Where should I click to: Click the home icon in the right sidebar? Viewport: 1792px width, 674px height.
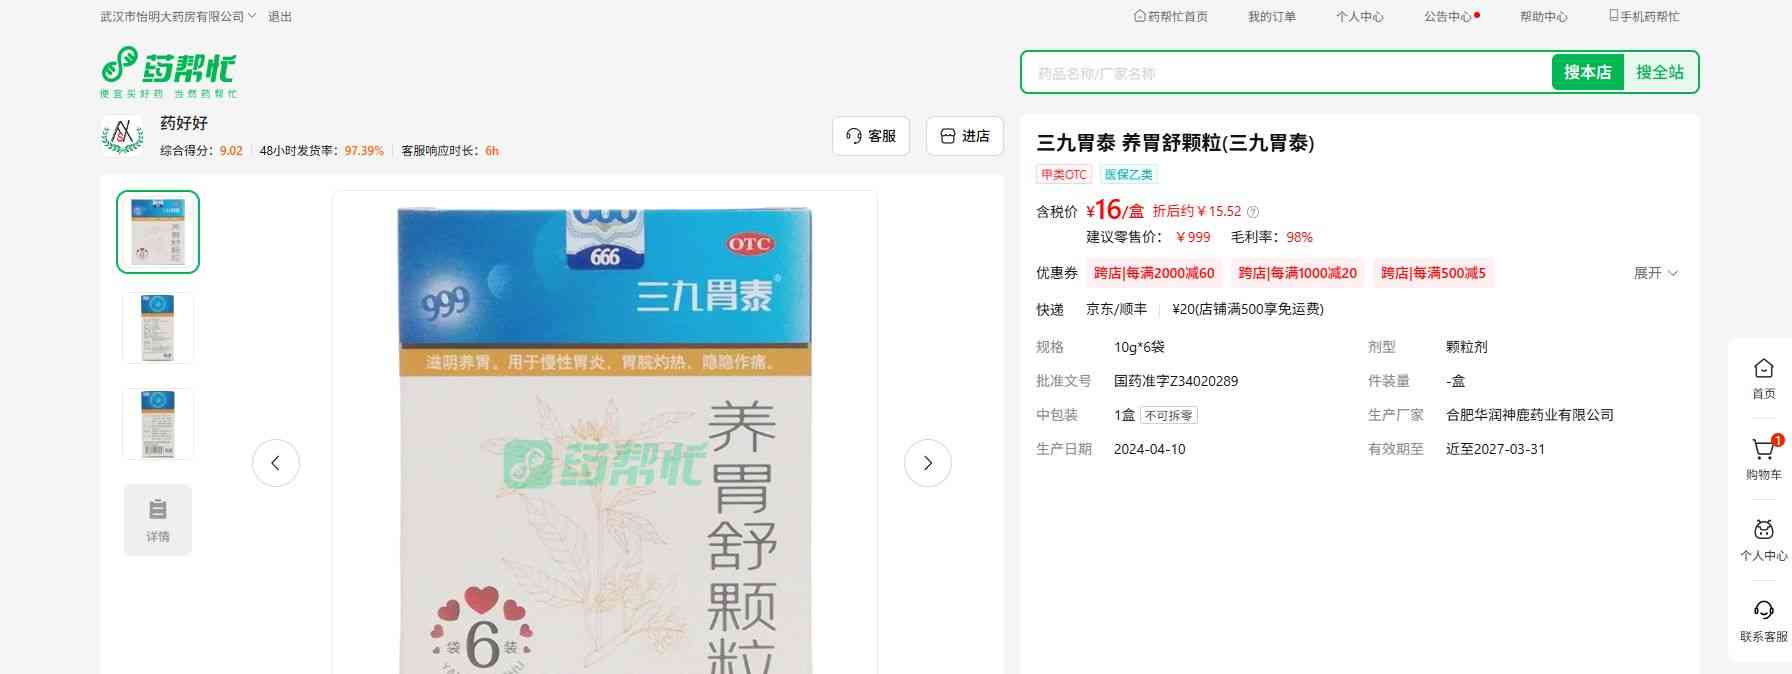coord(1763,370)
